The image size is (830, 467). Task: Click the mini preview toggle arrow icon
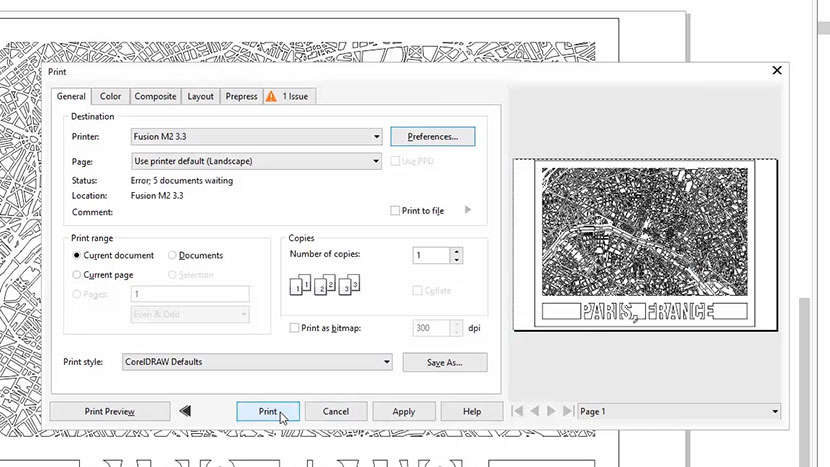(x=185, y=411)
